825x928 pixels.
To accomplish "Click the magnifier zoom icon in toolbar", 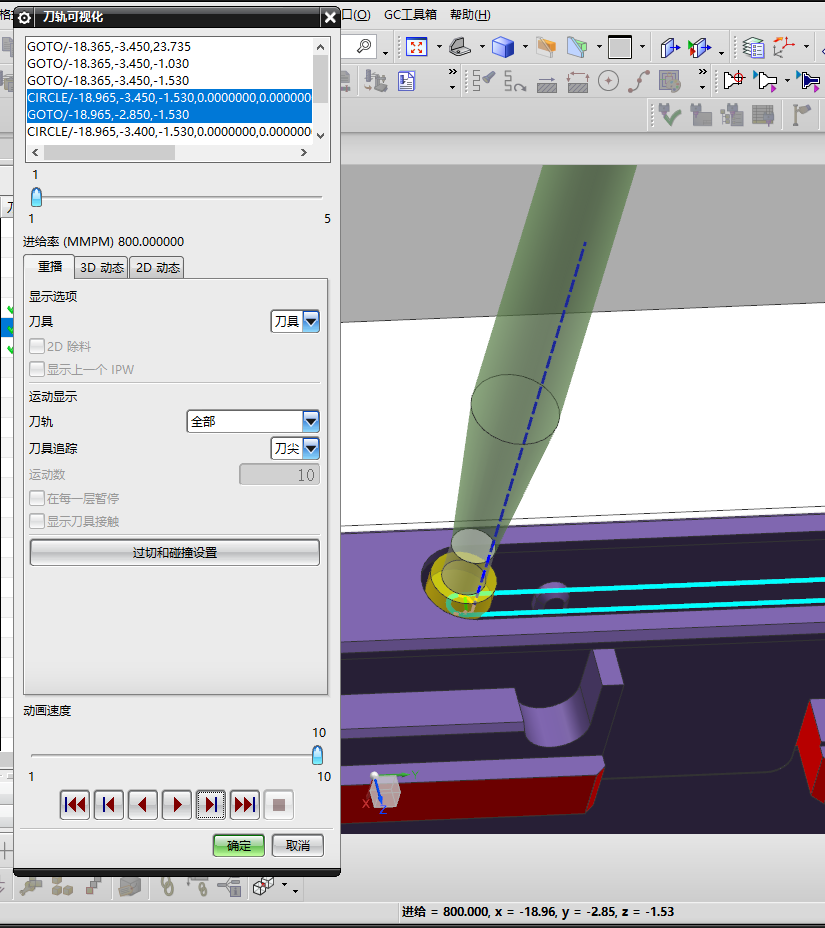I will click(x=365, y=46).
